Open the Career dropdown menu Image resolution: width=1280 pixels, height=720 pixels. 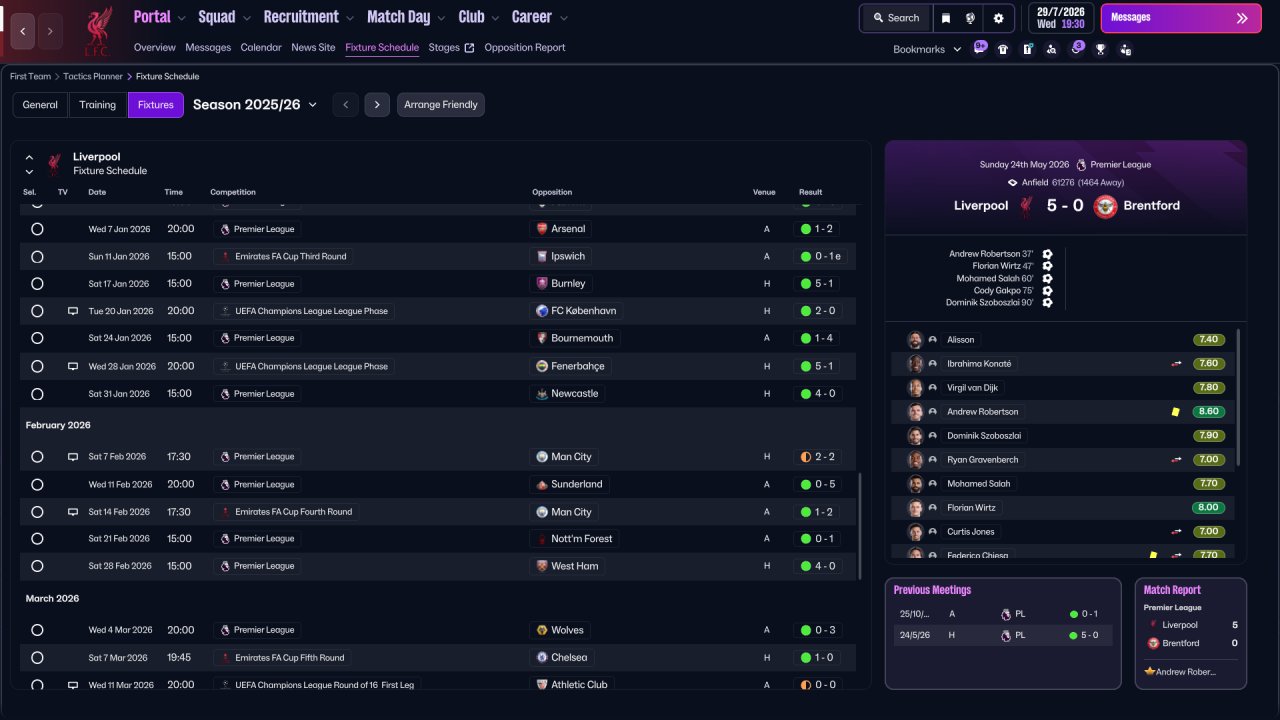coord(540,17)
